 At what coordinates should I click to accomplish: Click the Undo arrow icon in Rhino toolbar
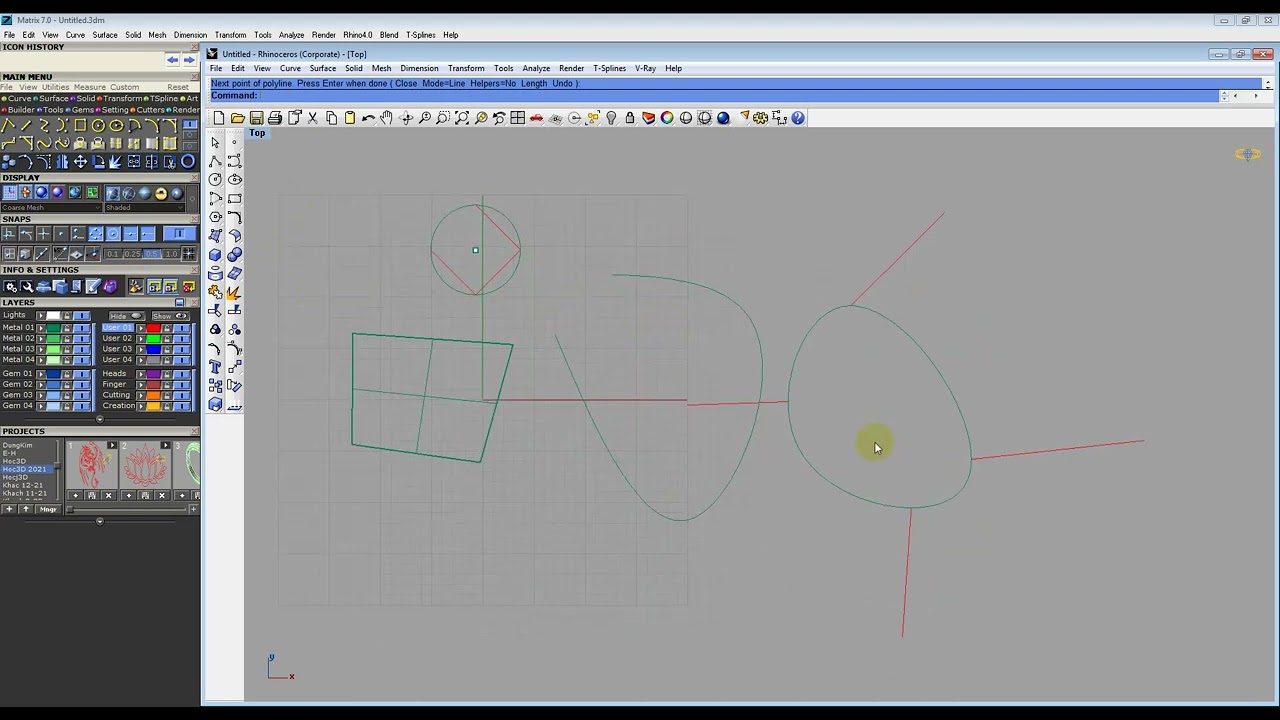click(x=368, y=118)
